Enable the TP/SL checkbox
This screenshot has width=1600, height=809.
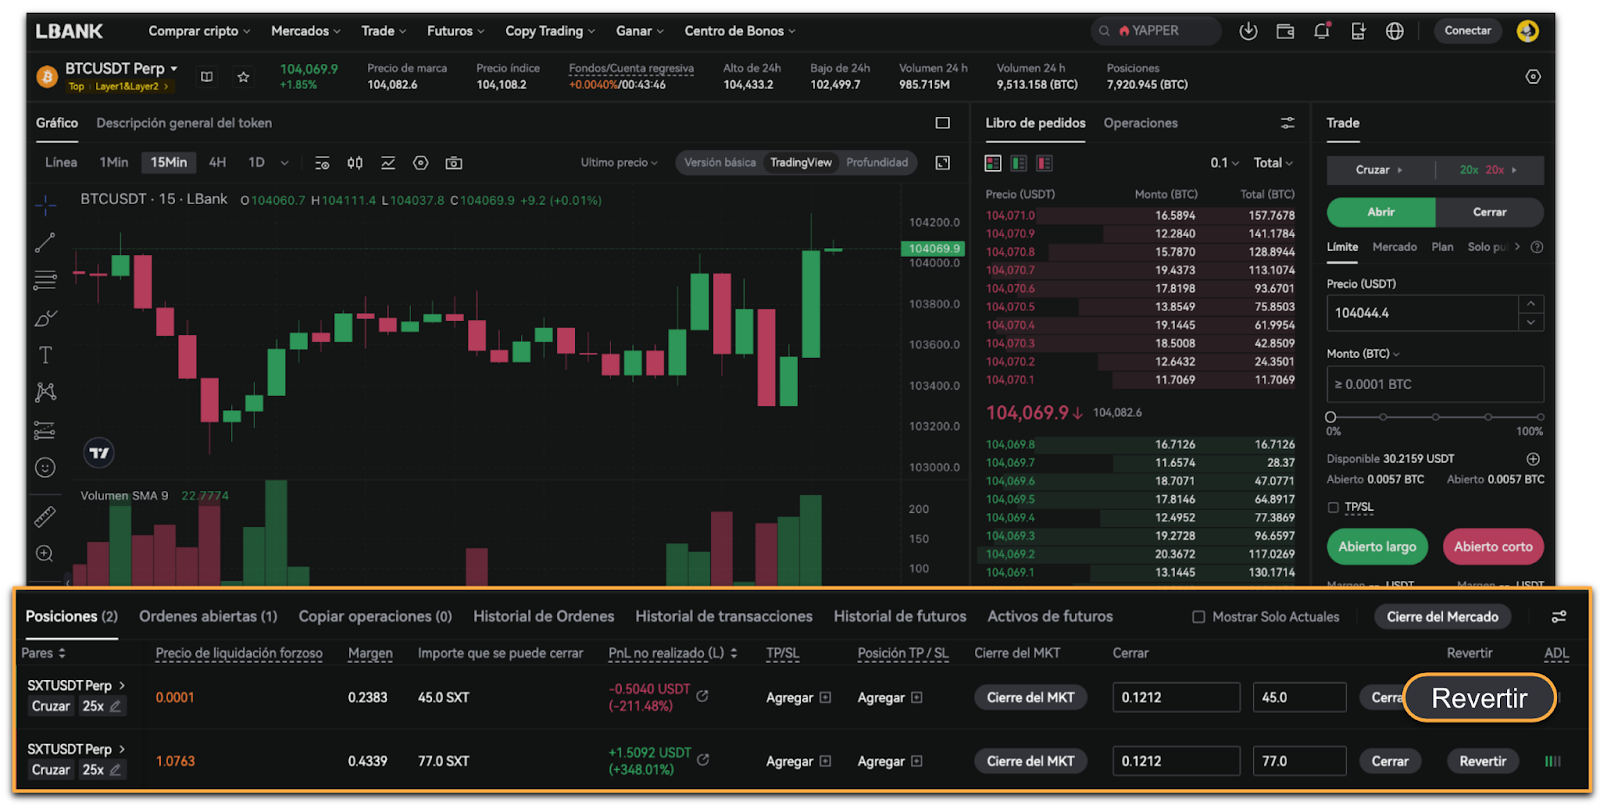coord(1333,507)
